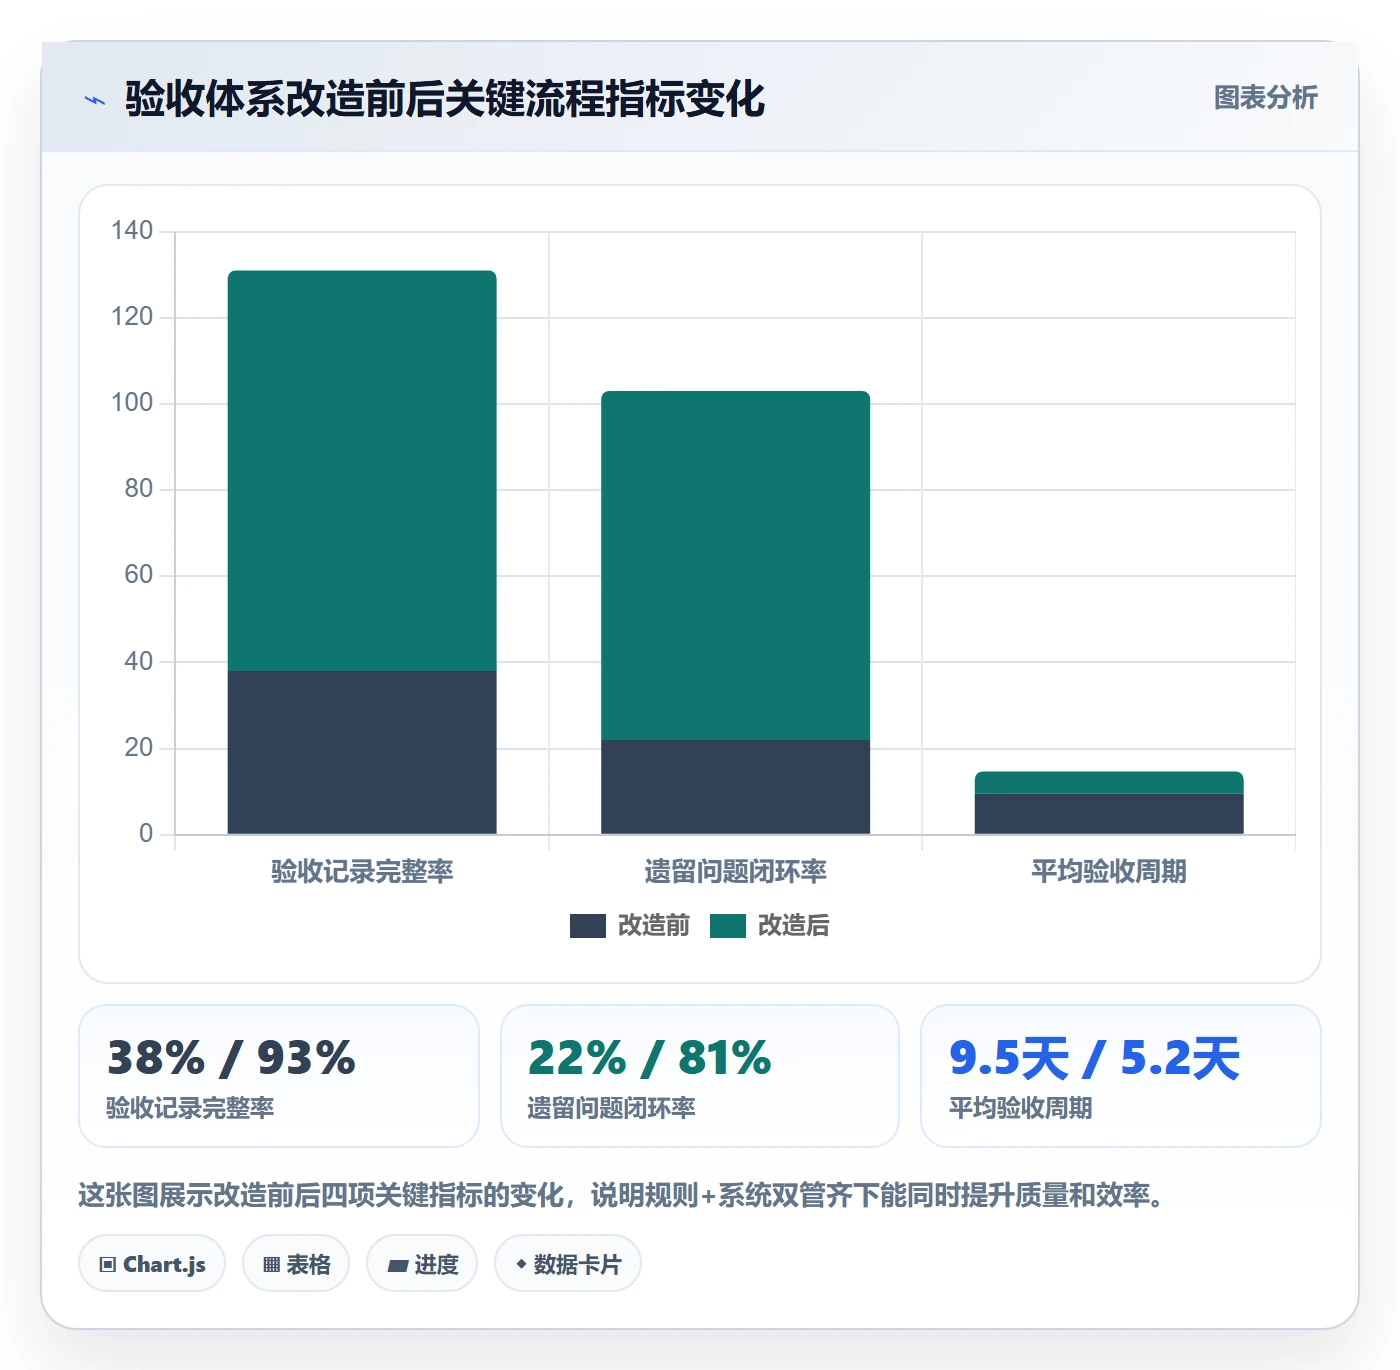Click the 遗留问题闭环率 caption under 22% / 81%

611,1108
